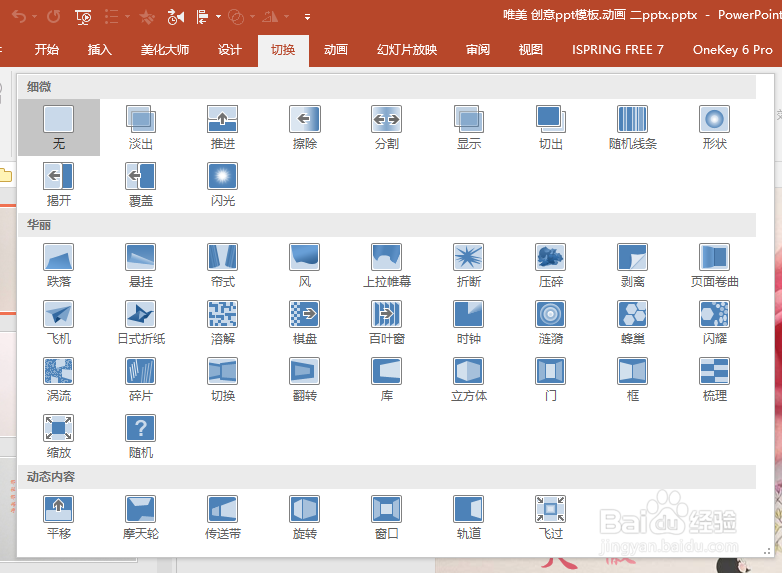This screenshot has height=573, width=782.
Task: Choose the 覆盖 cover transition
Action: (x=141, y=185)
